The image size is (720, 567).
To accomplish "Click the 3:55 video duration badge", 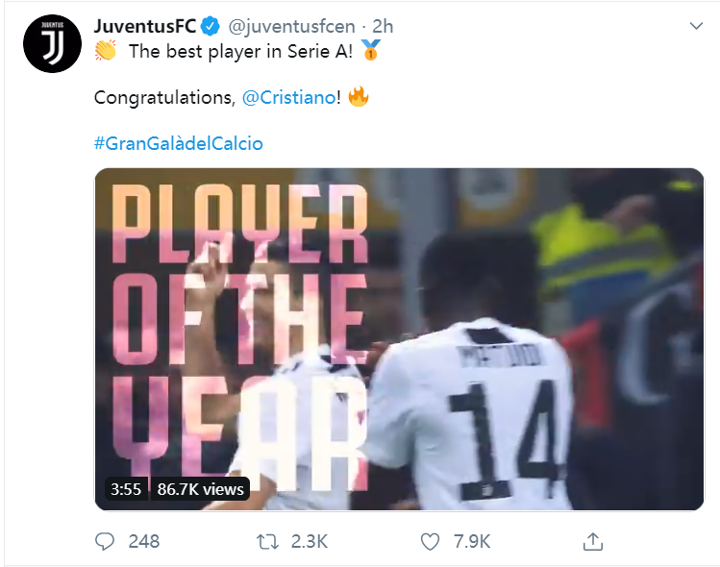I will pos(125,489).
